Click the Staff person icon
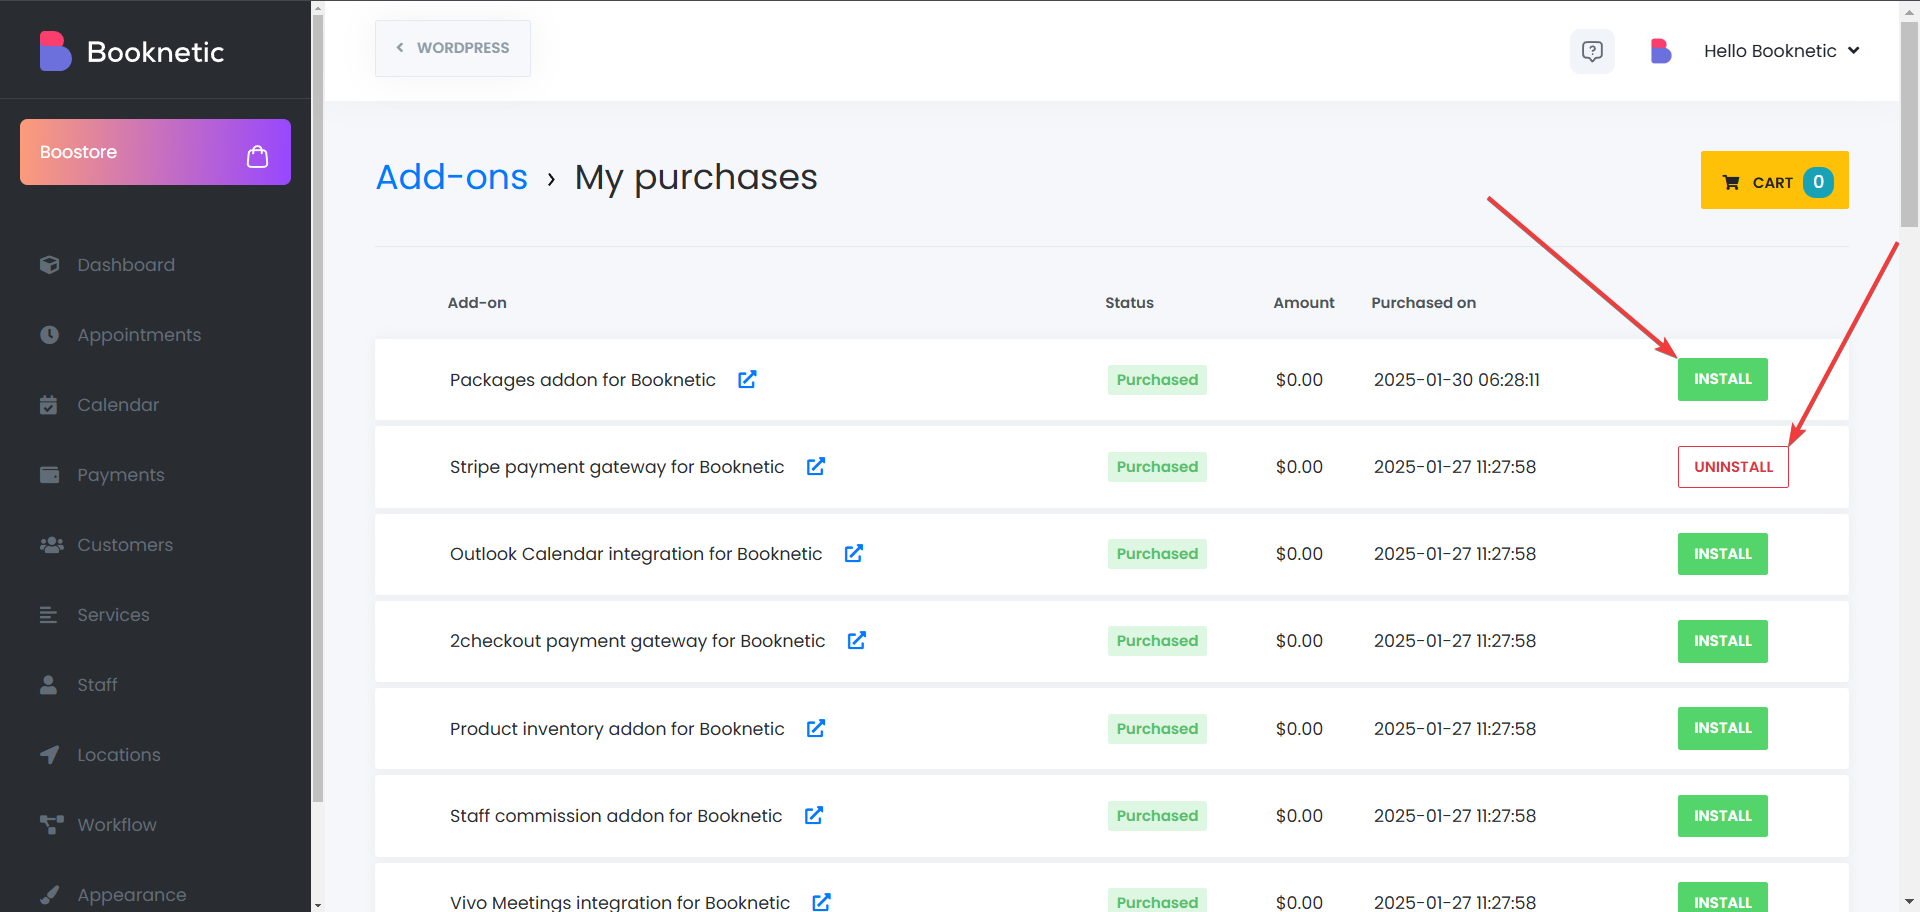This screenshot has height=912, width=1920. (48, 685)
